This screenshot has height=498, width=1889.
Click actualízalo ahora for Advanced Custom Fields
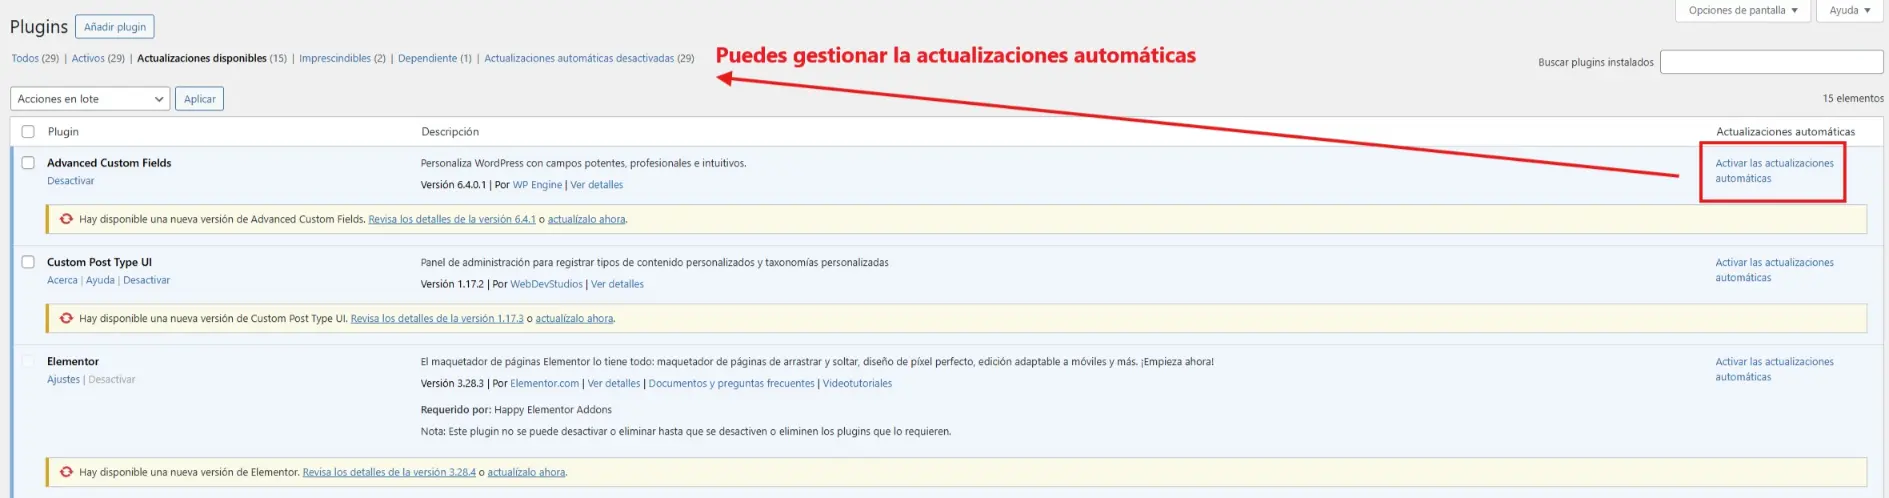click(586, 219)
